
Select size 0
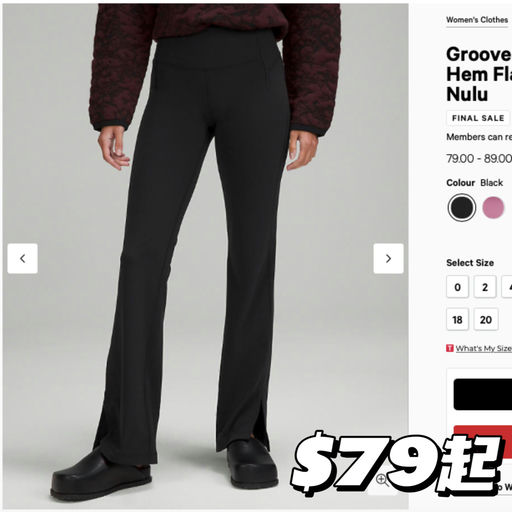[x=457, y=287]
